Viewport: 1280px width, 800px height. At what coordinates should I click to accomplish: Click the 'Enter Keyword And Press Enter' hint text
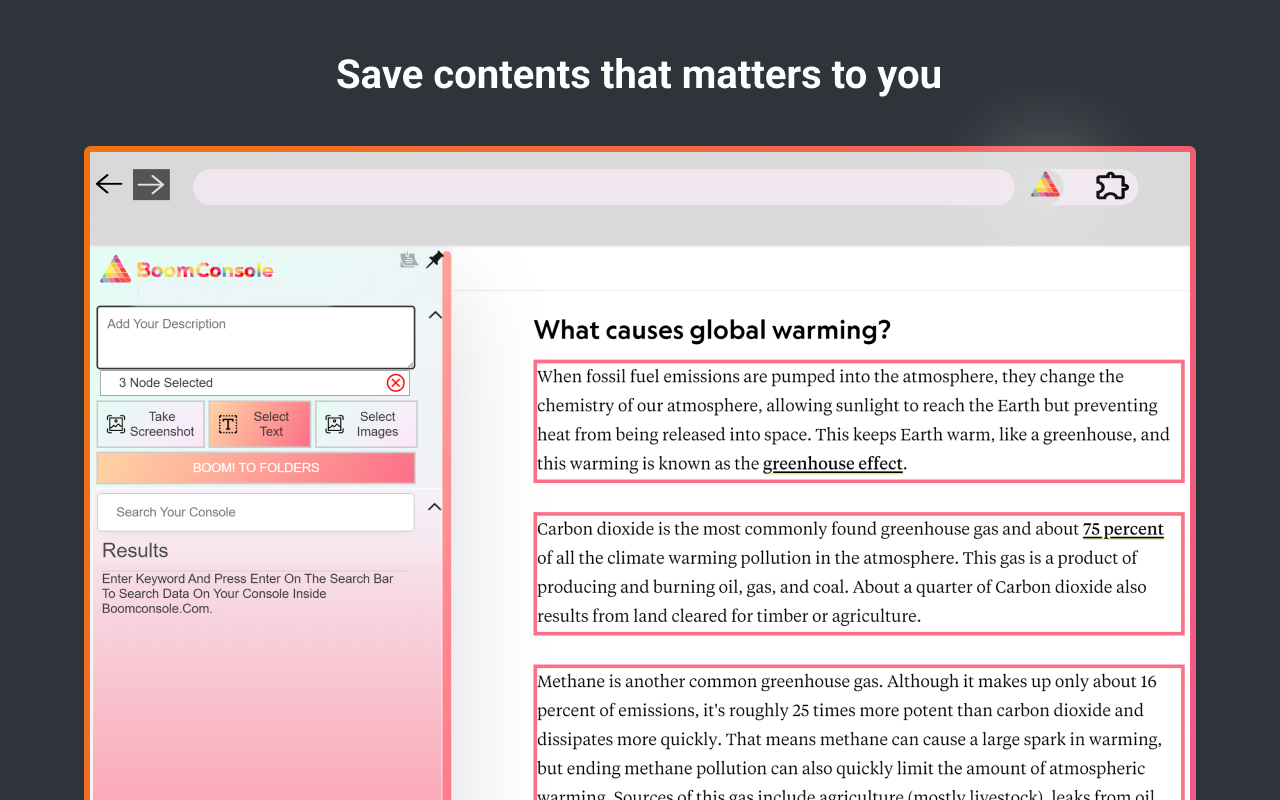248,593
